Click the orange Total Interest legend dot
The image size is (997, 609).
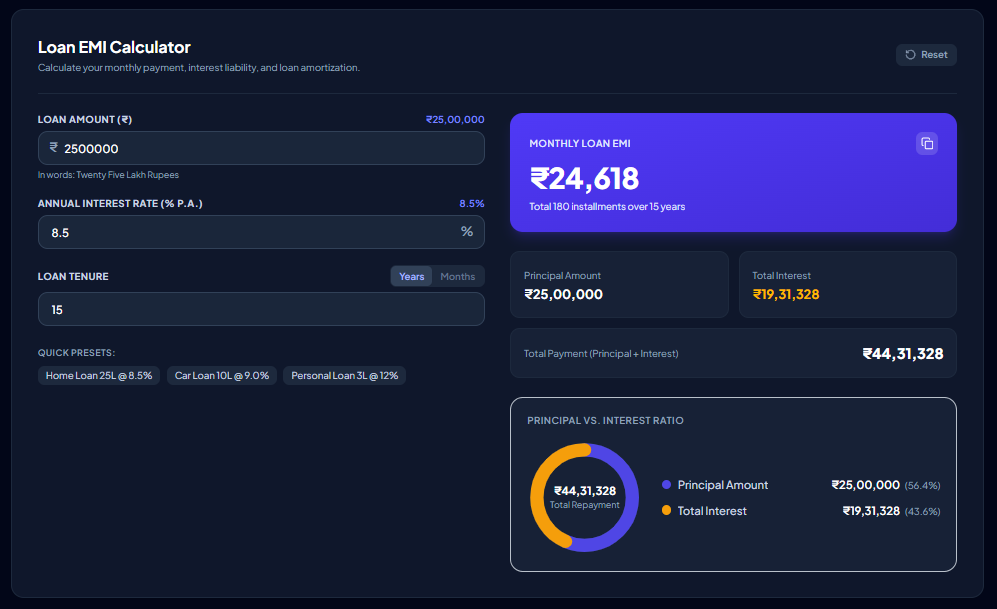point(666,510)
